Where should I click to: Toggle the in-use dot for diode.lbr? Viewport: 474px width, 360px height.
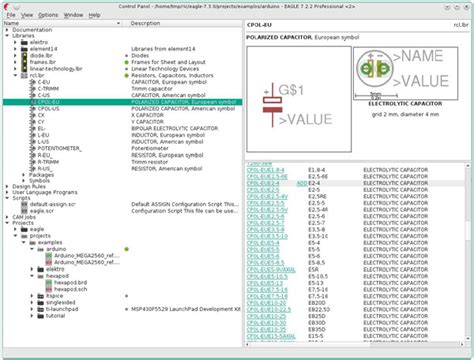pos(127,56)
